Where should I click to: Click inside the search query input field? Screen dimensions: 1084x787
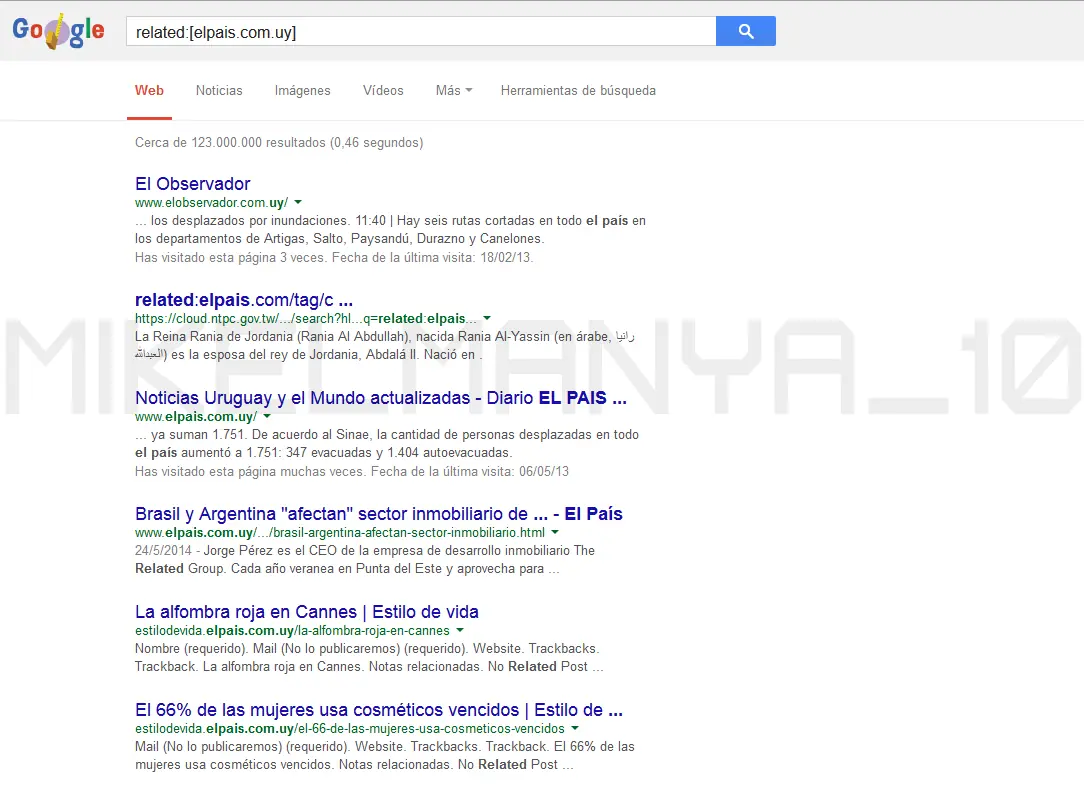[420, 31]
